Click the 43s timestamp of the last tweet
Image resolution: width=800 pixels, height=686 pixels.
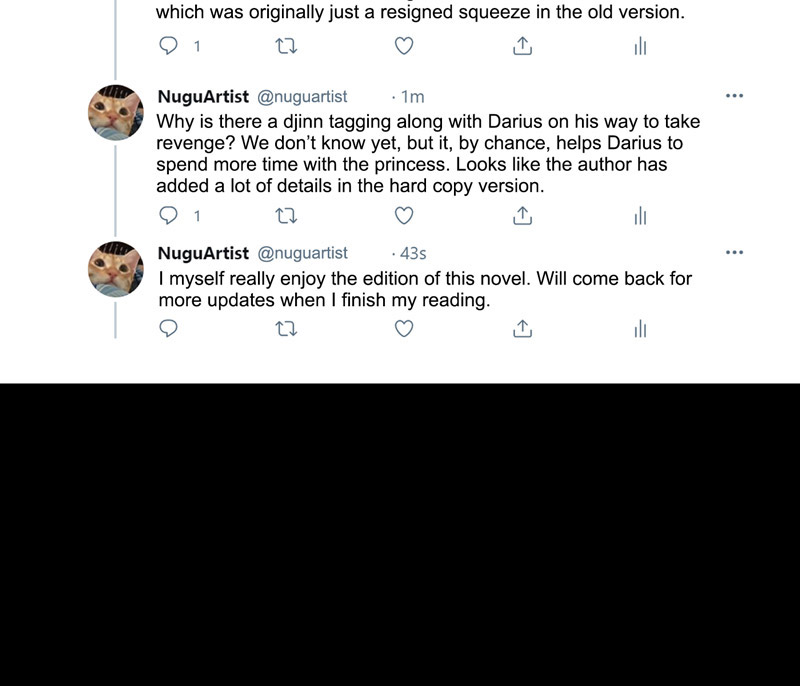(x=413, y=254)
